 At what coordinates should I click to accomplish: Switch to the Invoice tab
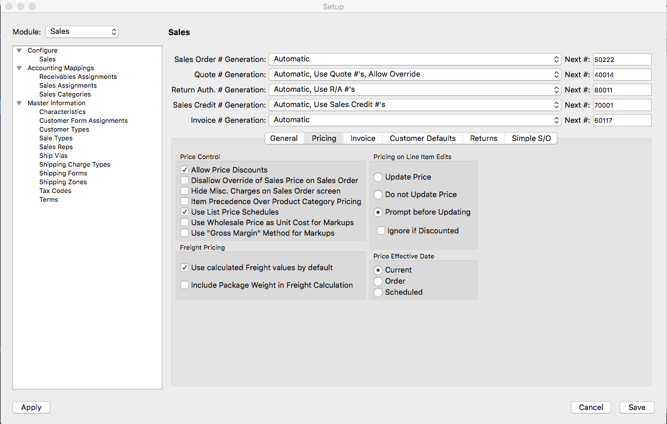click(363, 138)
